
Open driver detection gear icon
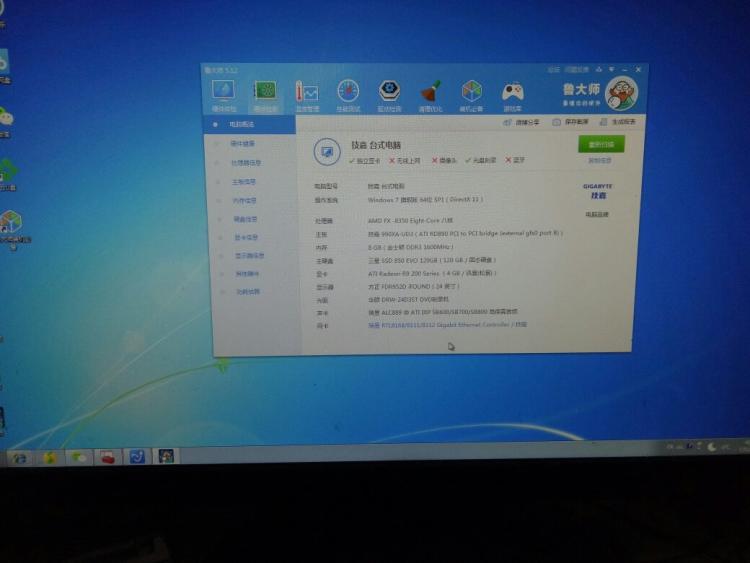point(389,95)
